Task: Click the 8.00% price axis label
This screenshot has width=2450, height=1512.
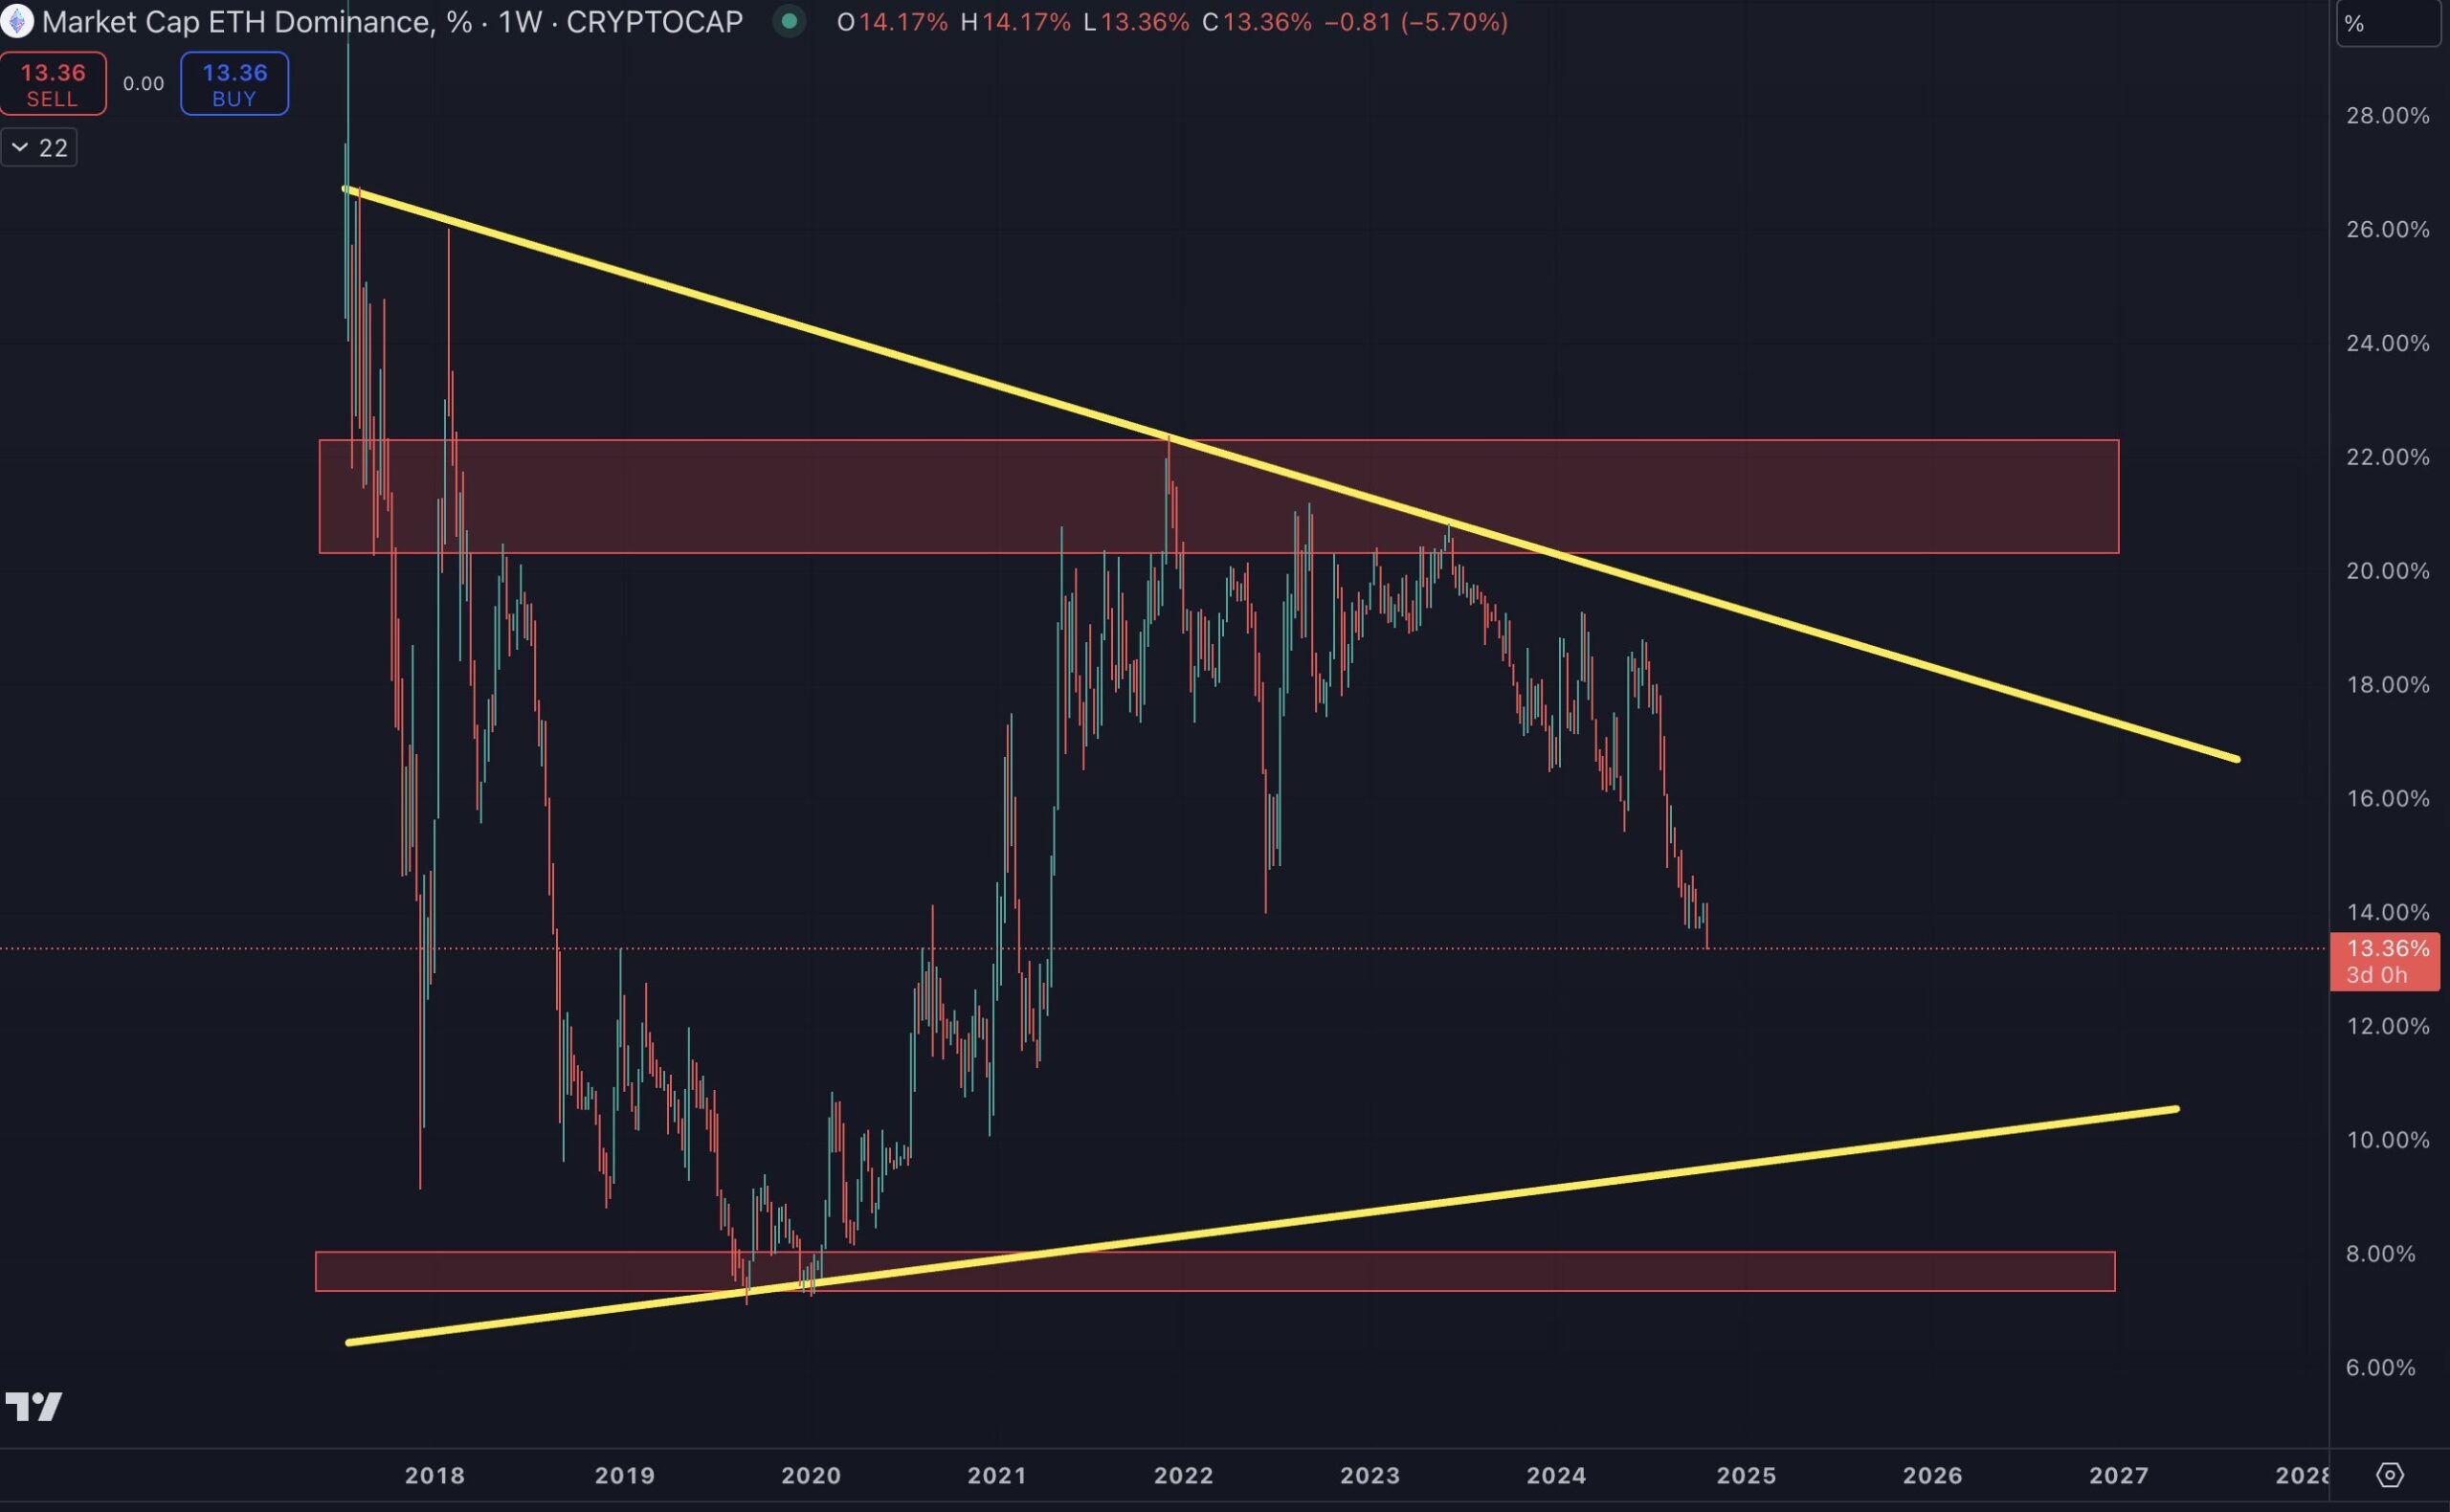Action: point(2381,1254)
